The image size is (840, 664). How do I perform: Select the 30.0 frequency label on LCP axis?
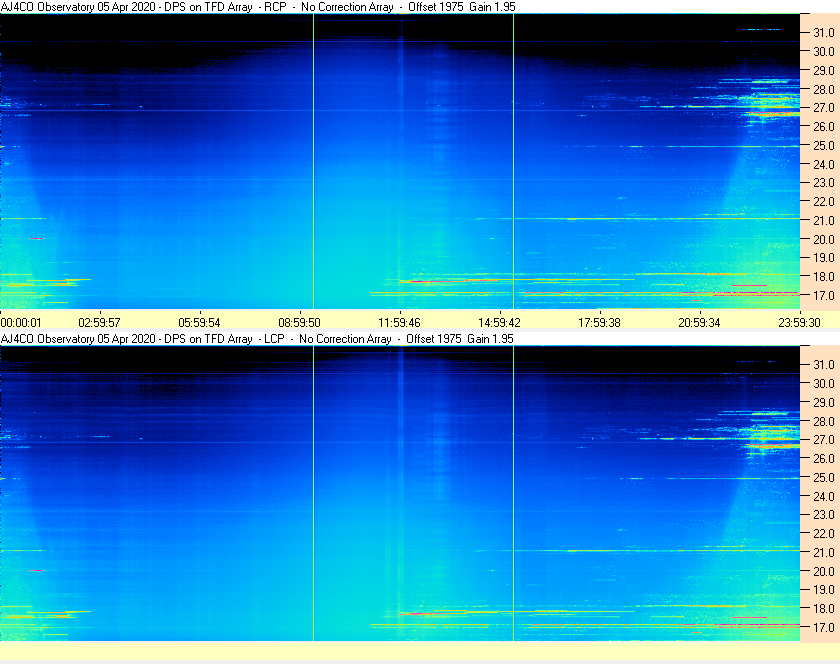click(x=824, y=383)
